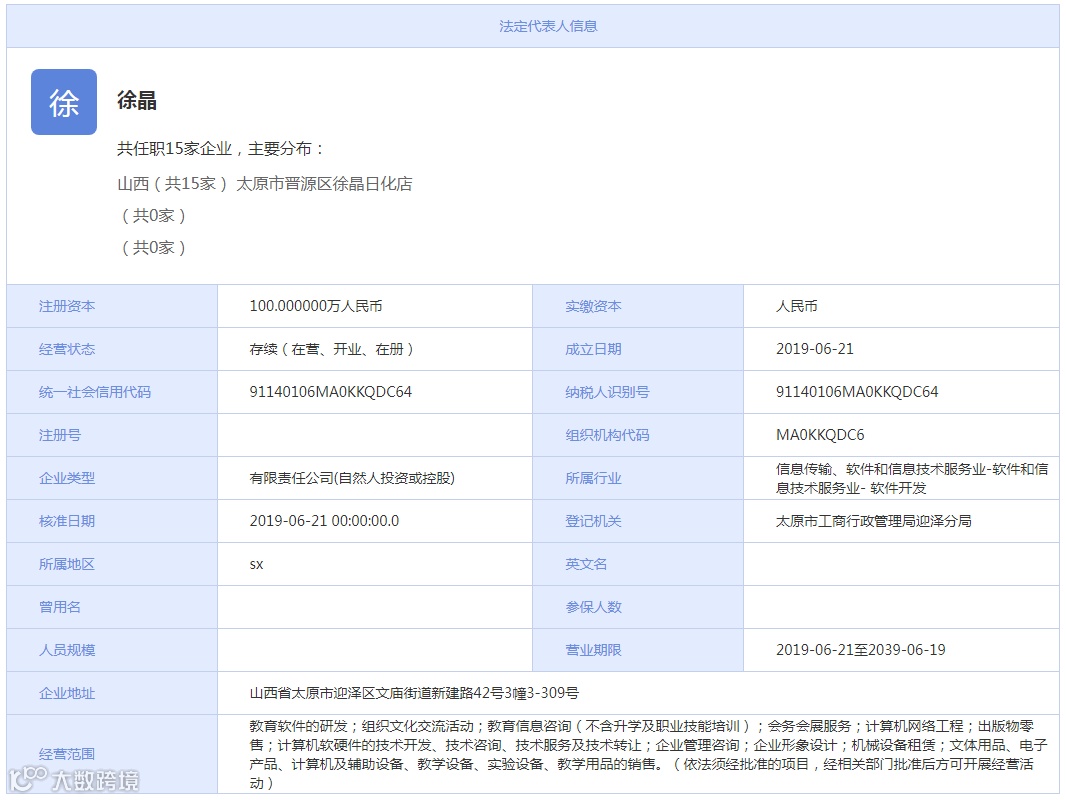This screenshot has width=1066, height=800.
Task: Select the 组织机构代码 label
Action: coord(607,434)
